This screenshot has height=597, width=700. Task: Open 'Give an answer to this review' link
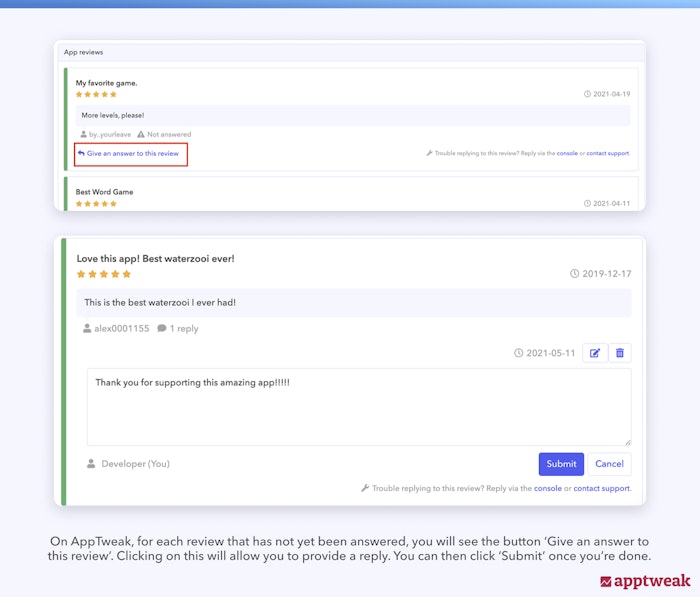tap(132, 154)
